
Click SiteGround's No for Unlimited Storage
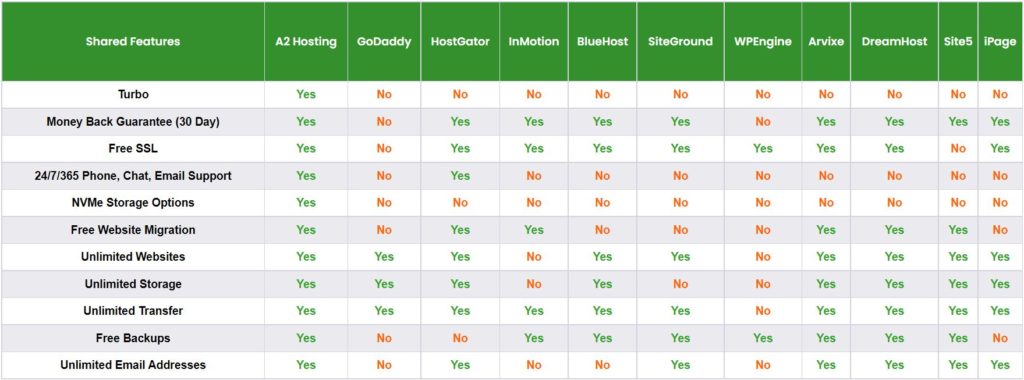[680, 284]
